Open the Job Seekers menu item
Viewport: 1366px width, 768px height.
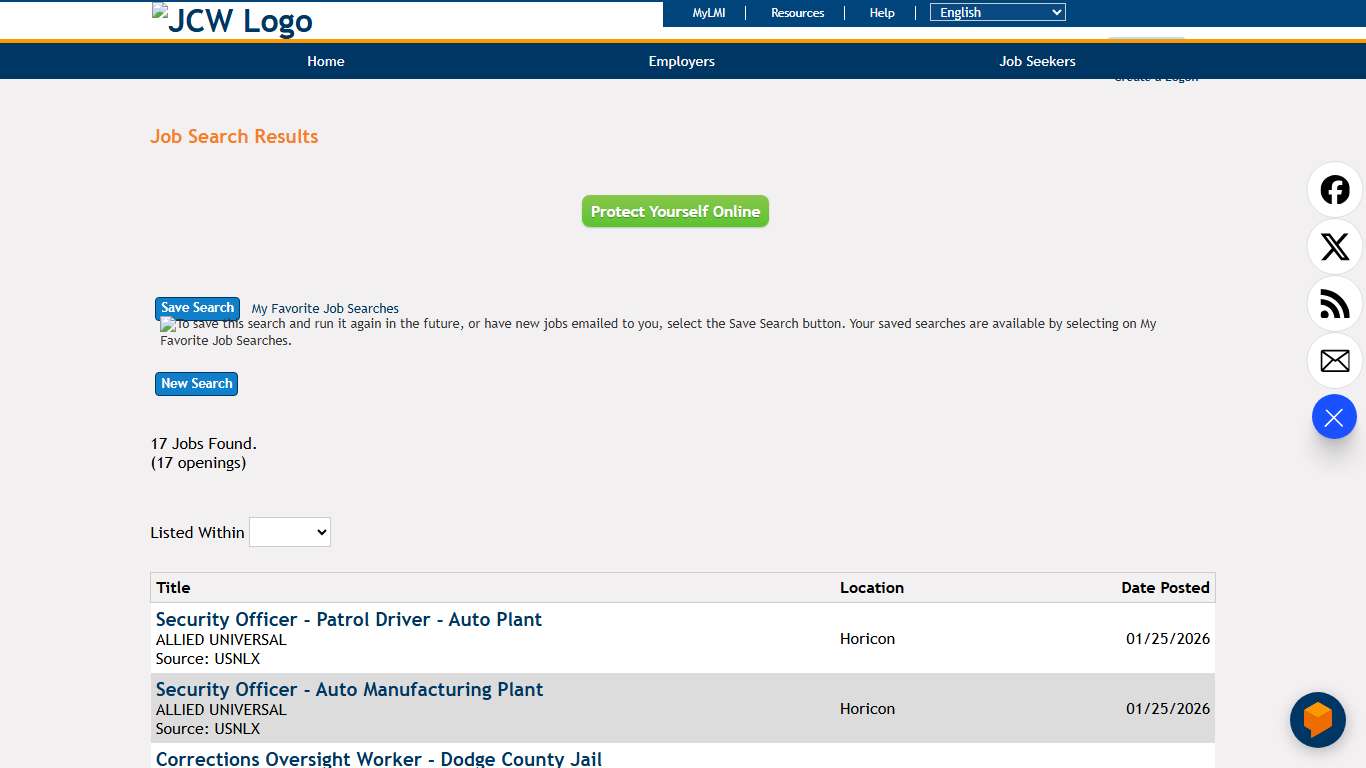(x=1037, y=61)
